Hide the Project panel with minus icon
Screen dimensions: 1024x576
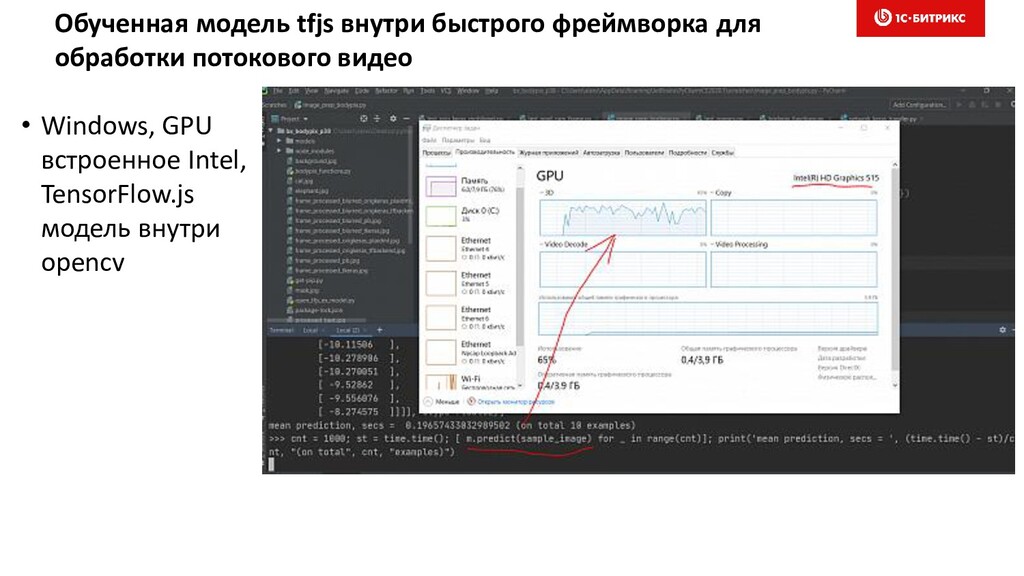click(x=406, y=119)
